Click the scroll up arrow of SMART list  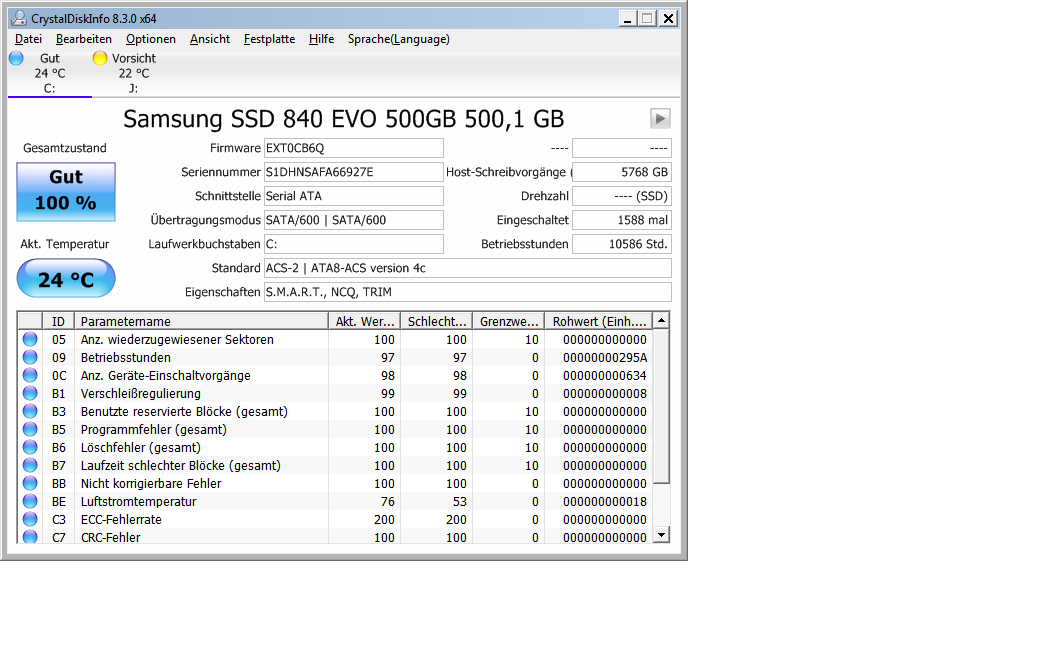661,320
